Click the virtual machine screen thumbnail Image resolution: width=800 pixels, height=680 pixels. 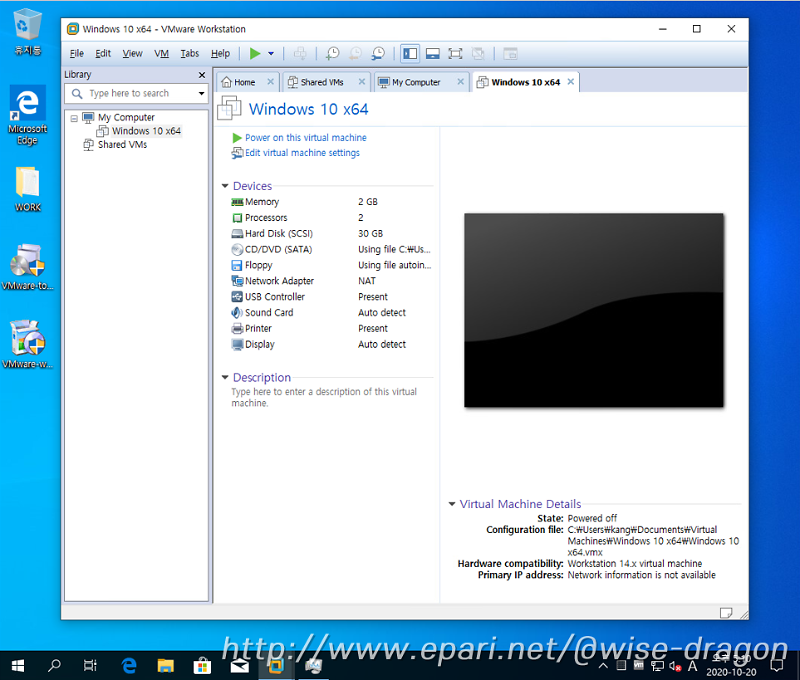594,310
